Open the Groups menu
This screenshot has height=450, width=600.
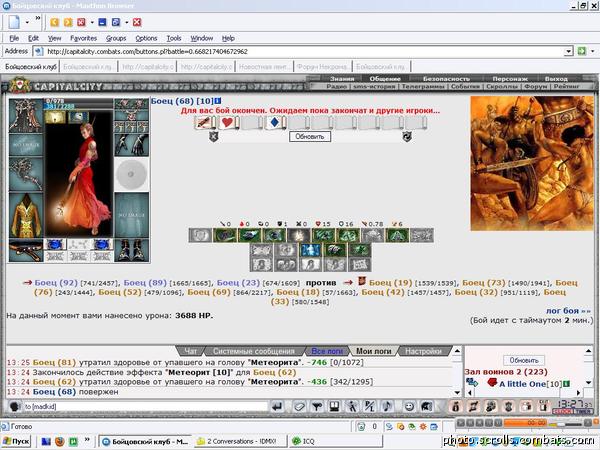click(x=116, y=38)
